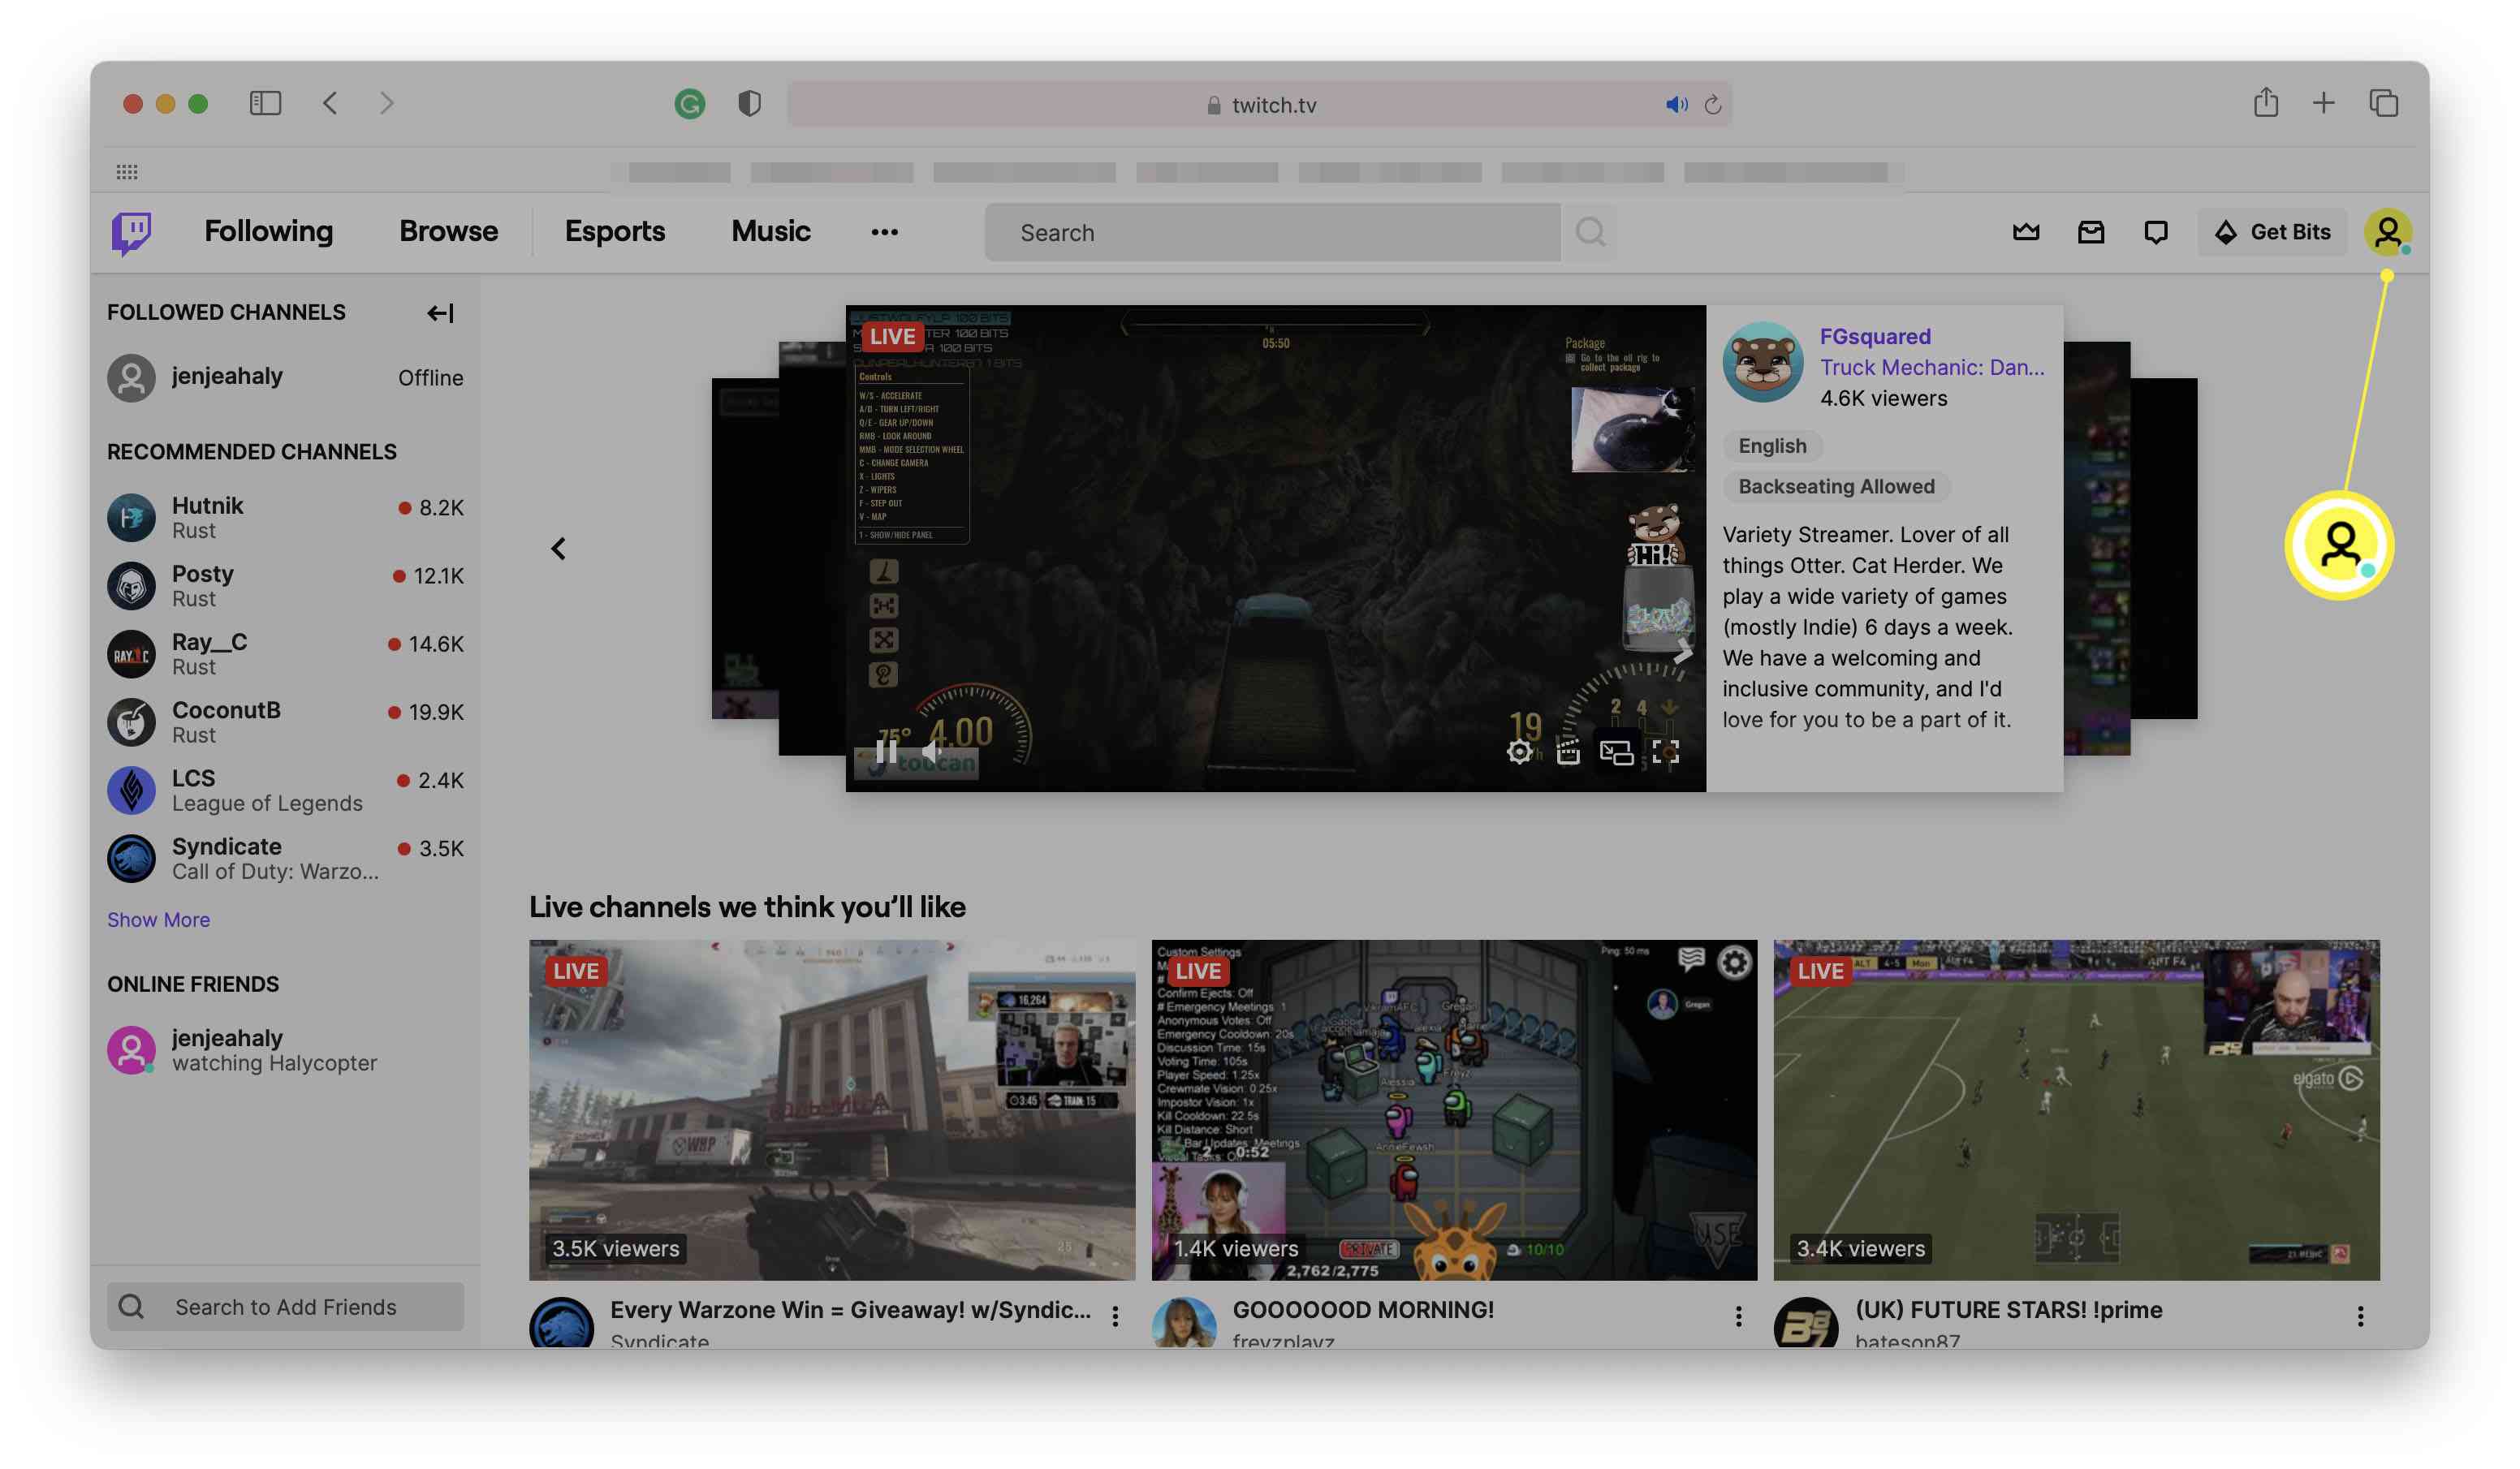Open recommended channel Ray__C
Viewport: 2520px width, 1469px height.
point(285,653)
